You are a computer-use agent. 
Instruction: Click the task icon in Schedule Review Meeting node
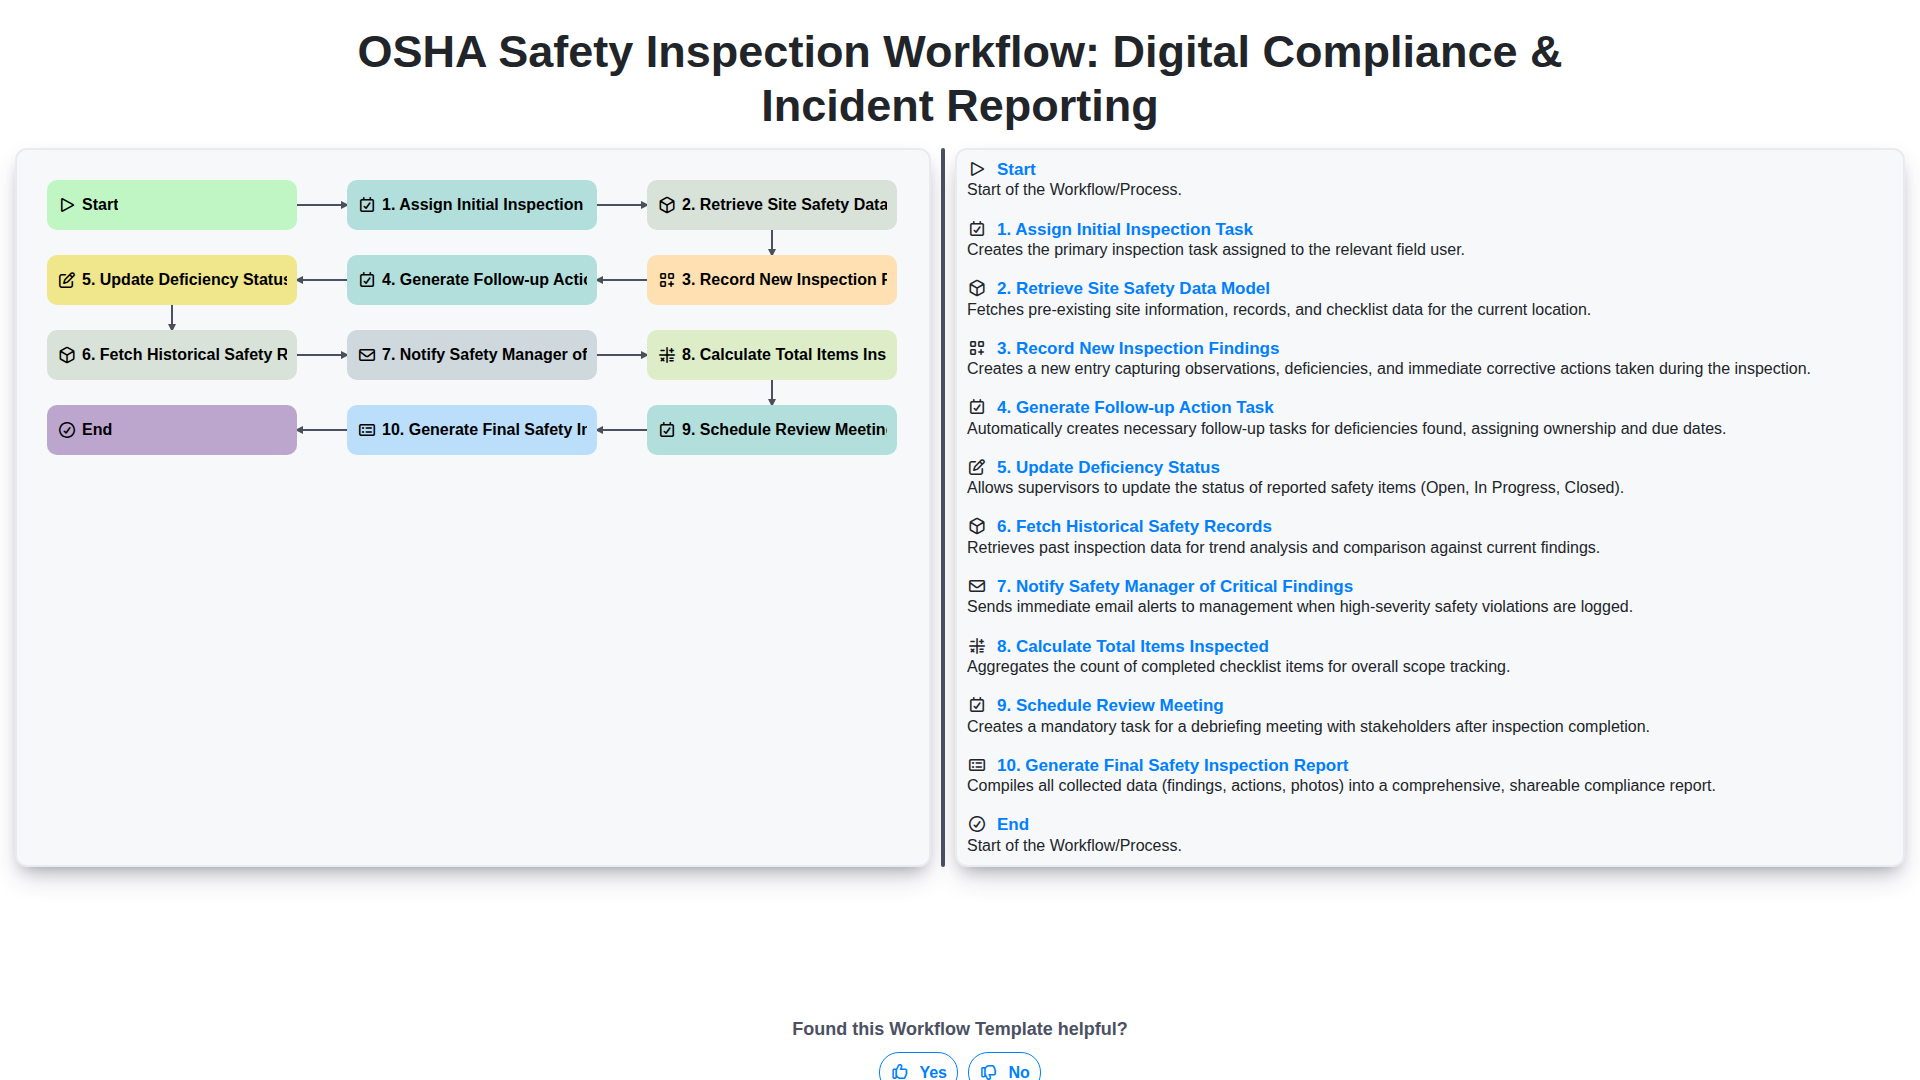pos(667,430)
